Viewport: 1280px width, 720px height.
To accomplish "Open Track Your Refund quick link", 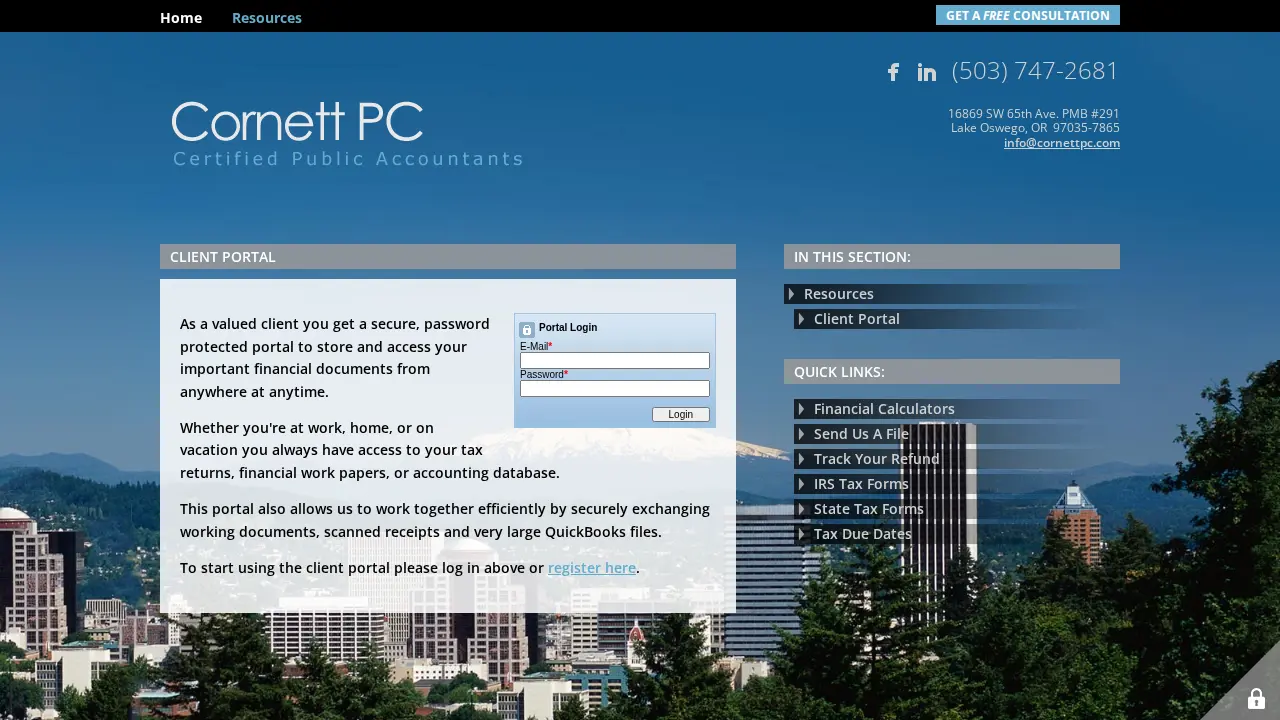I will click(876, 459).
